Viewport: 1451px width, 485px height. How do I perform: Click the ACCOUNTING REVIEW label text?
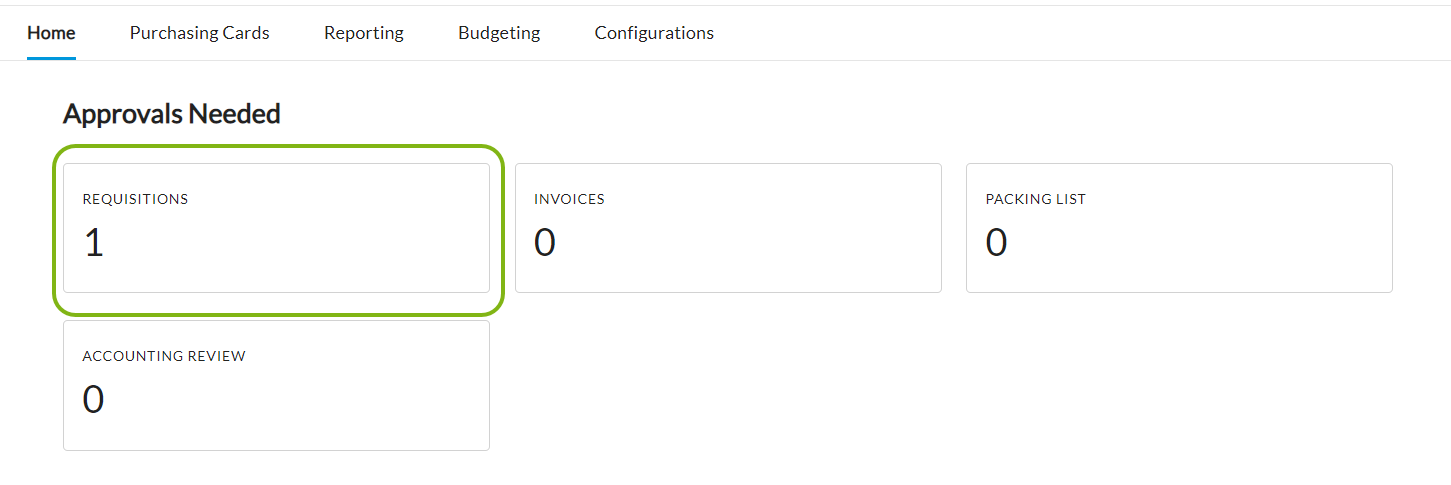click(x=164, y=356)
